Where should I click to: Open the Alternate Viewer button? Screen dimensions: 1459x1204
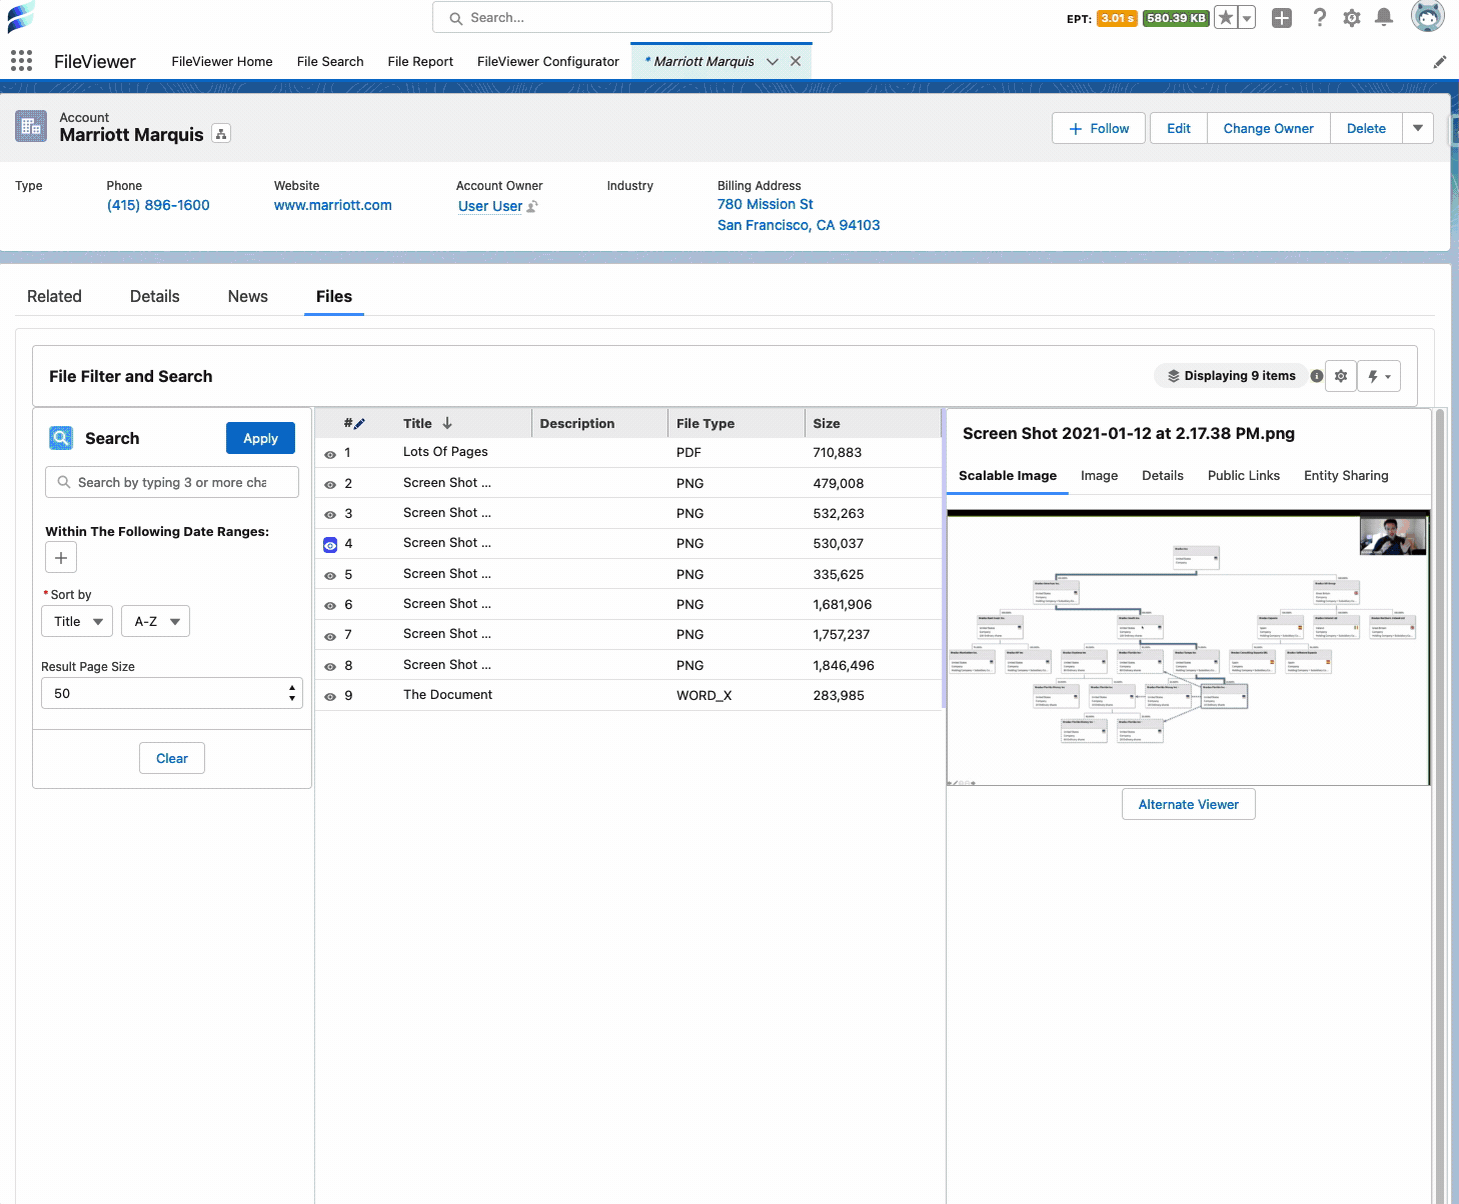pyautogui.click(x=1188, y=804)
